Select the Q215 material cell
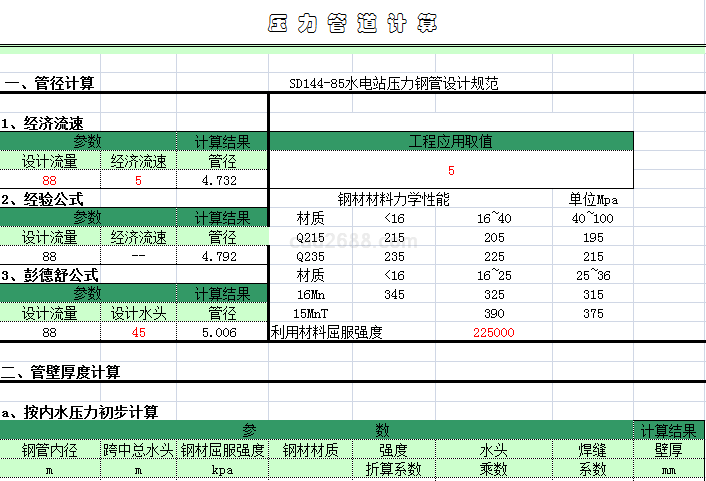706x481 pixels. [311, 238]
